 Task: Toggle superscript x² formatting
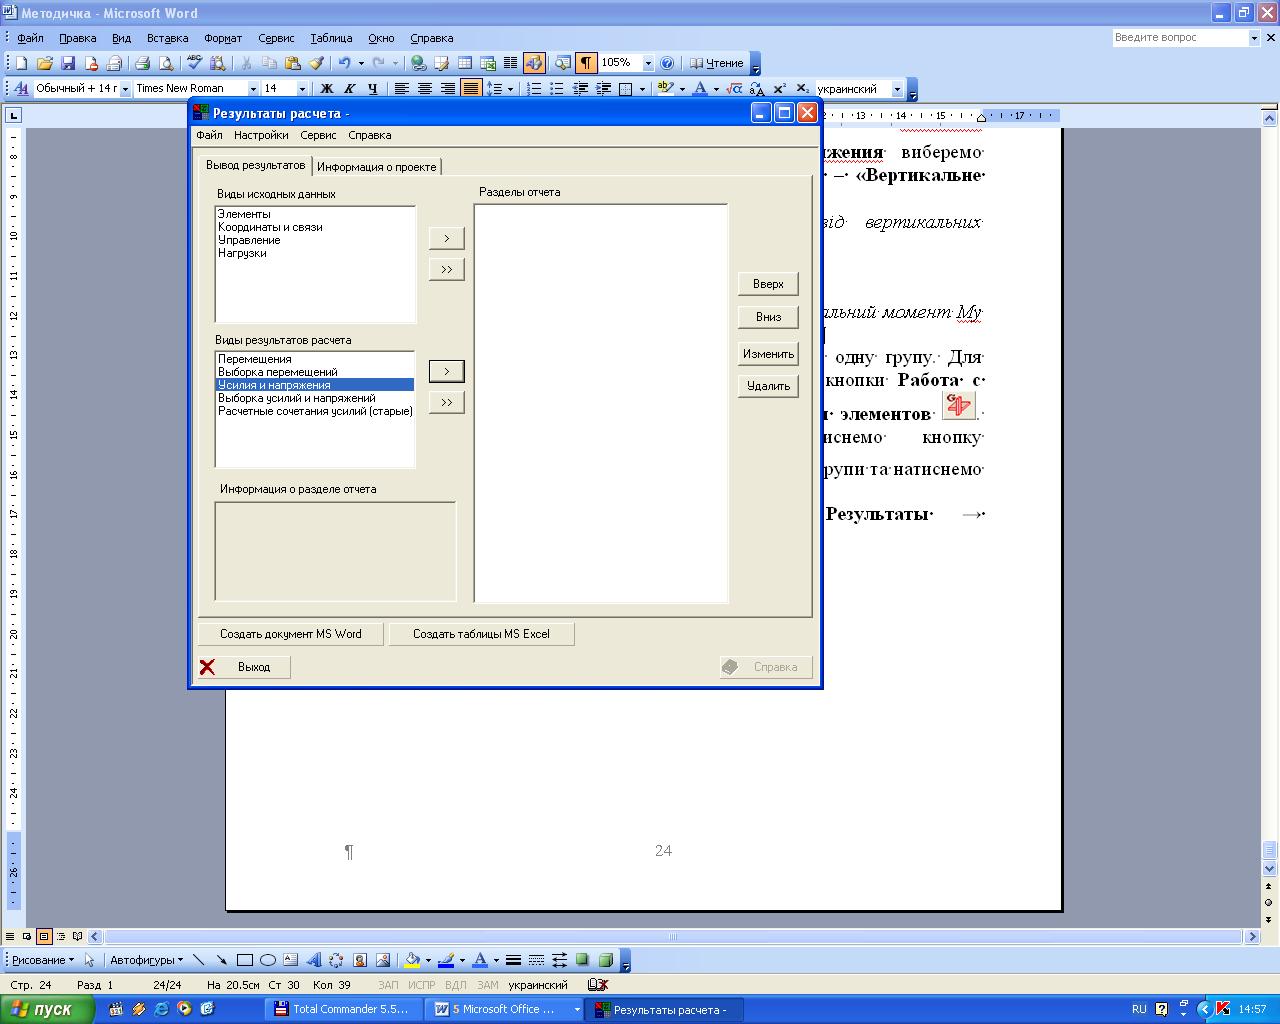click(779, 89)
